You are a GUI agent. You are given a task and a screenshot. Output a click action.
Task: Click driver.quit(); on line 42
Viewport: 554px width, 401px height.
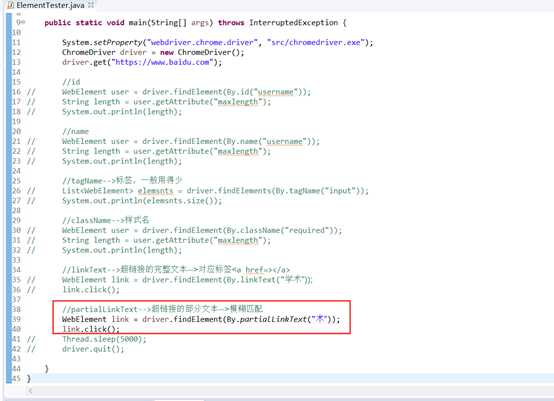[x=93, y=349]
